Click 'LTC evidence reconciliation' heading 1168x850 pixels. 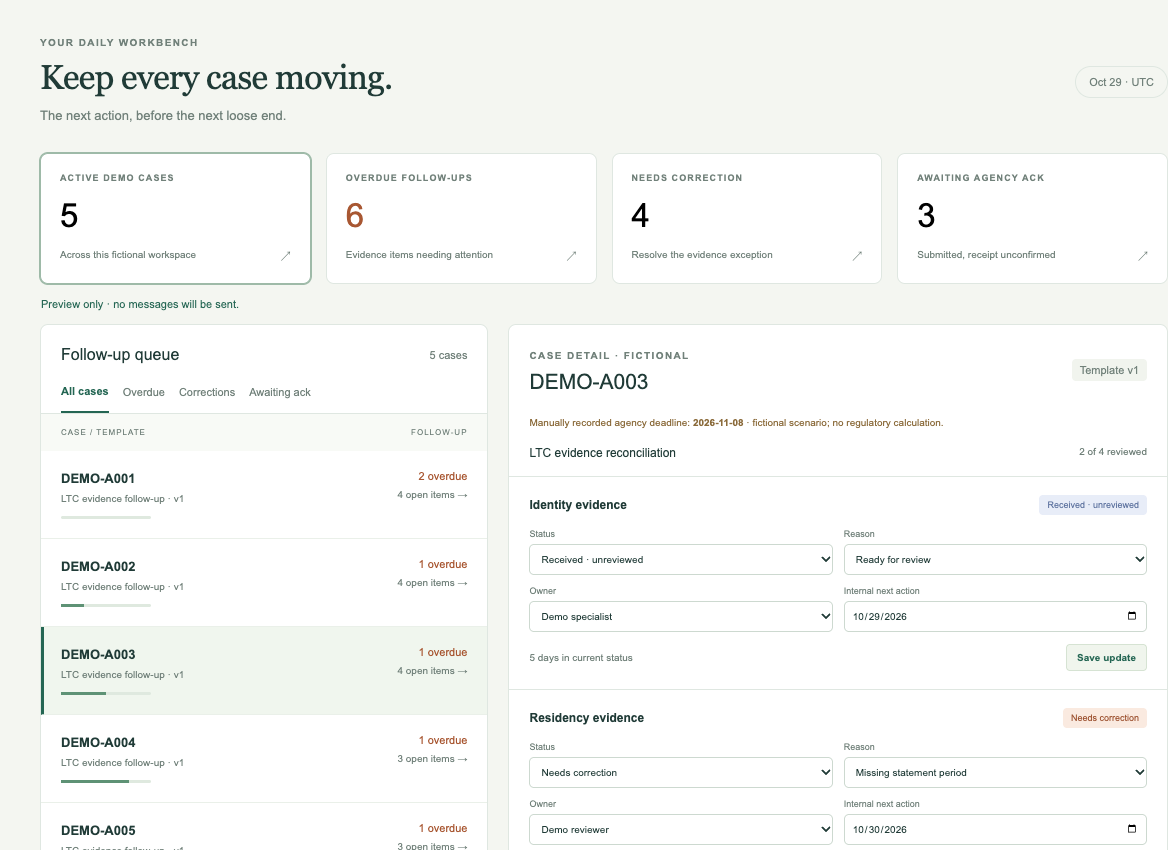pyautogui.click(x=603, y=453)
